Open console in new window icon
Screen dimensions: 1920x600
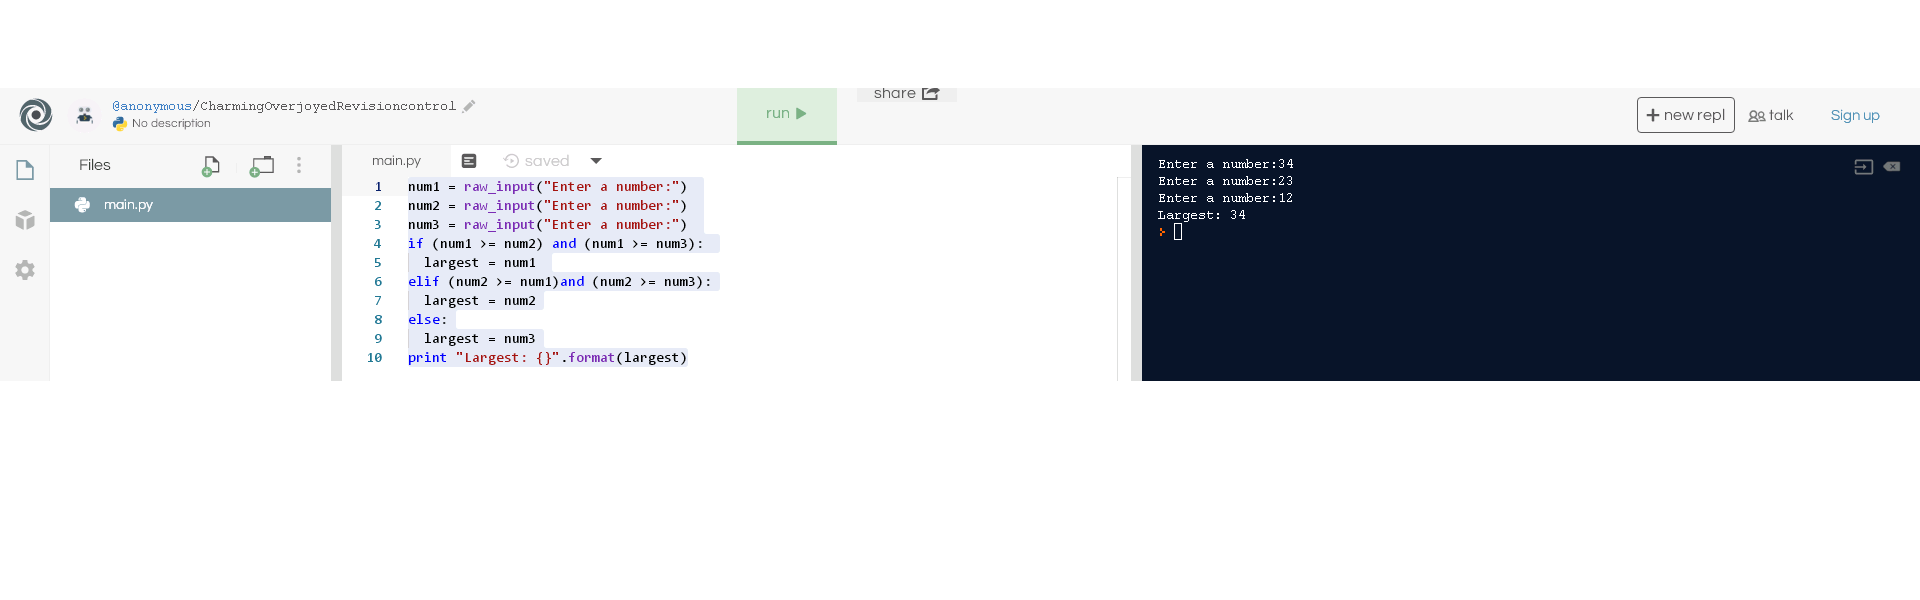(1863, 167)
